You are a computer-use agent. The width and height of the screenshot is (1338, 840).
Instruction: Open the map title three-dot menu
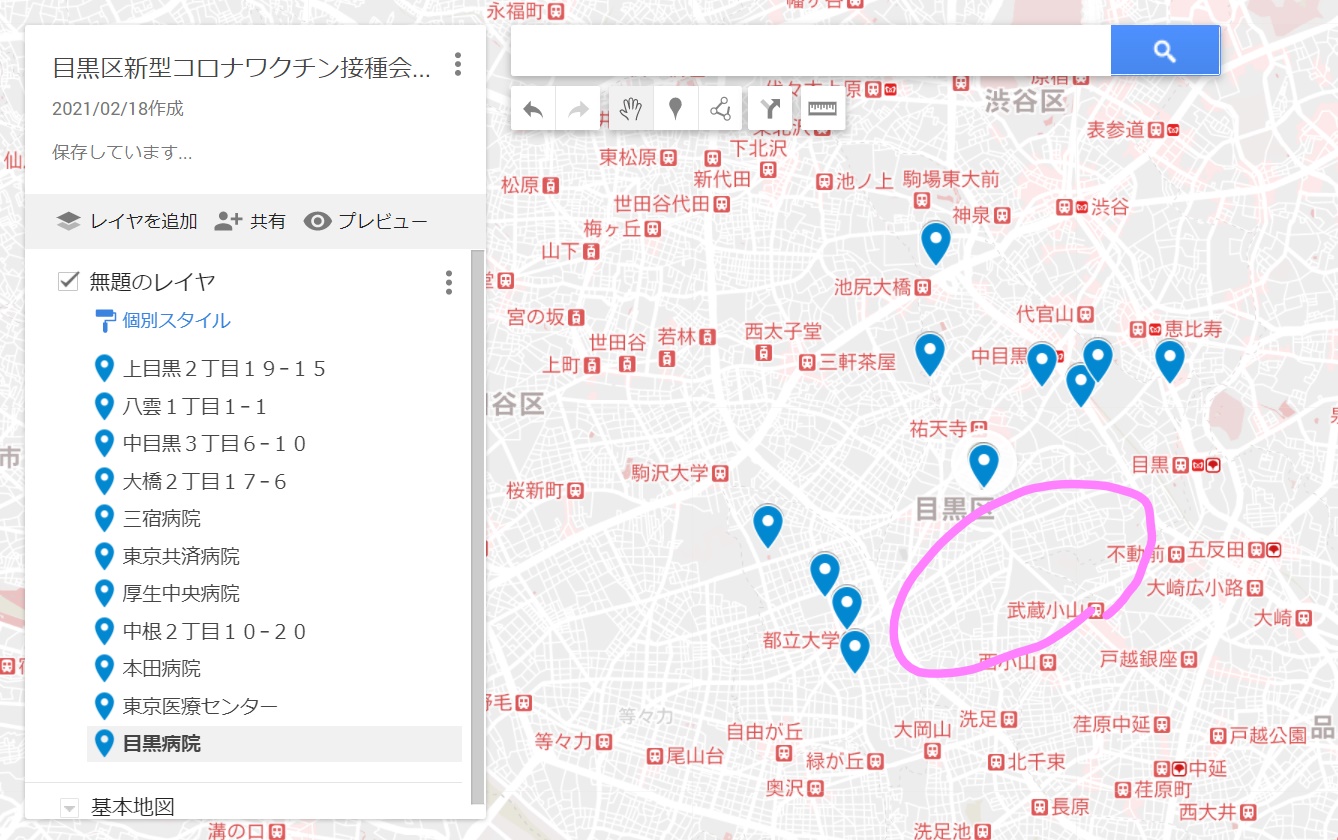pos(458,65)
